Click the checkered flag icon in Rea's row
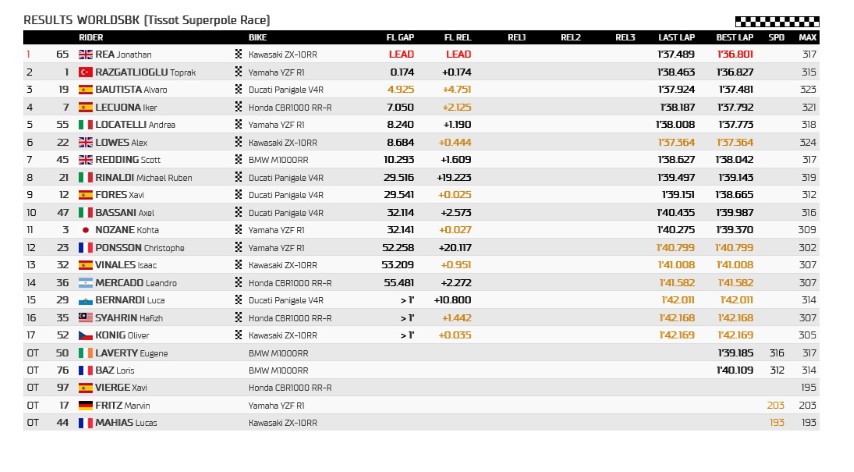This screenshot has height=472, width=854. coord(238,54)
